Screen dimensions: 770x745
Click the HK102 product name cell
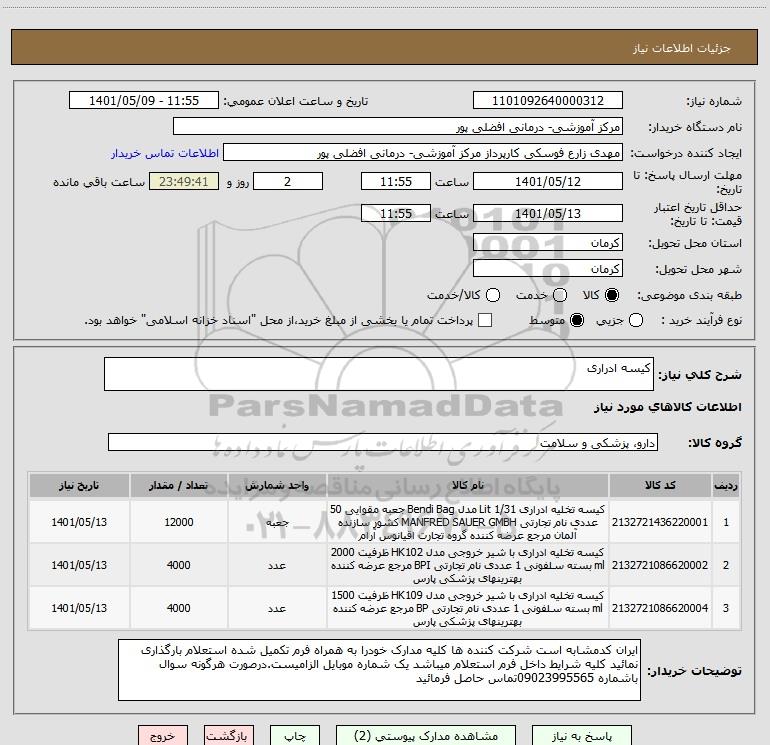tap(468, 565)
